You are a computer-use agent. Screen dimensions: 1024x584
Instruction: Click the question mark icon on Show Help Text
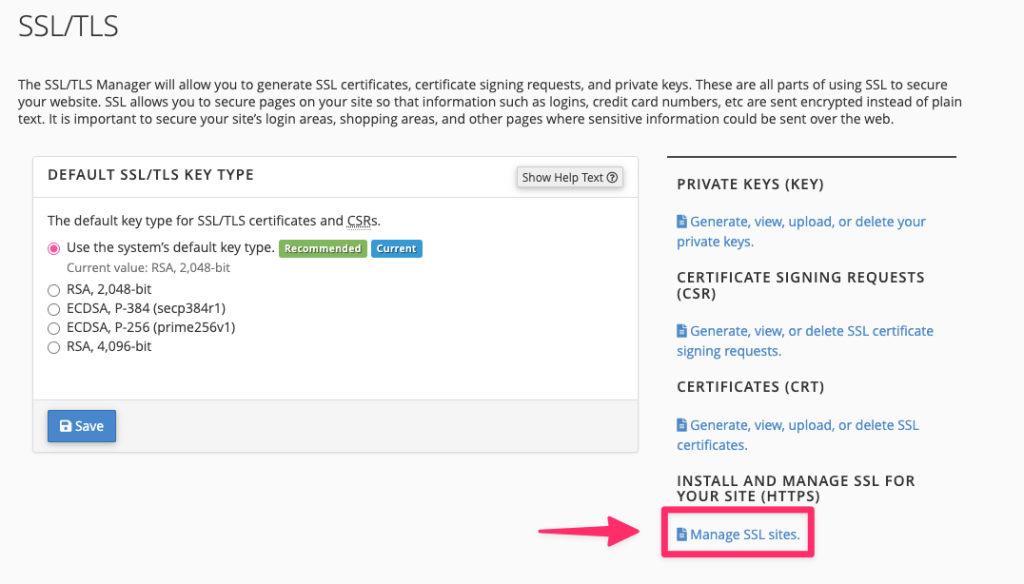[611, 177]
